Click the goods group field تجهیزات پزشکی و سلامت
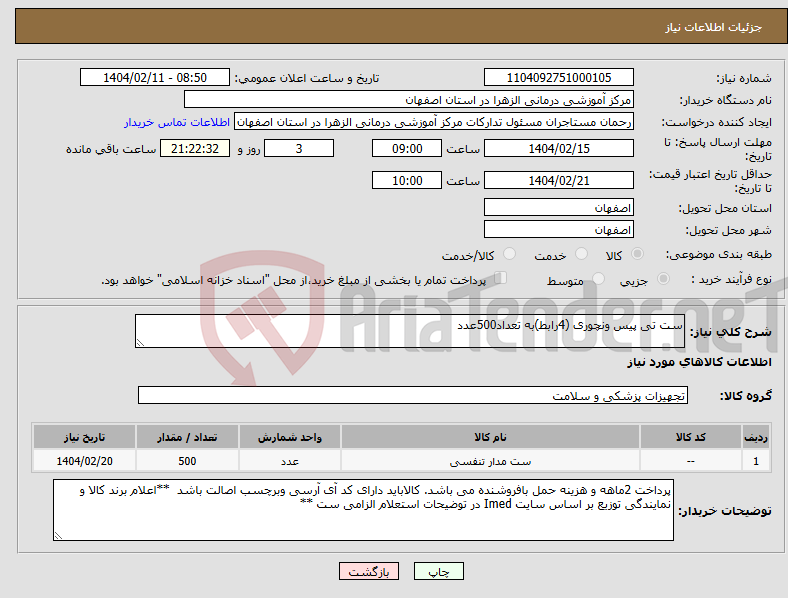This screenshot has width=788, height=598. point(413,395)
